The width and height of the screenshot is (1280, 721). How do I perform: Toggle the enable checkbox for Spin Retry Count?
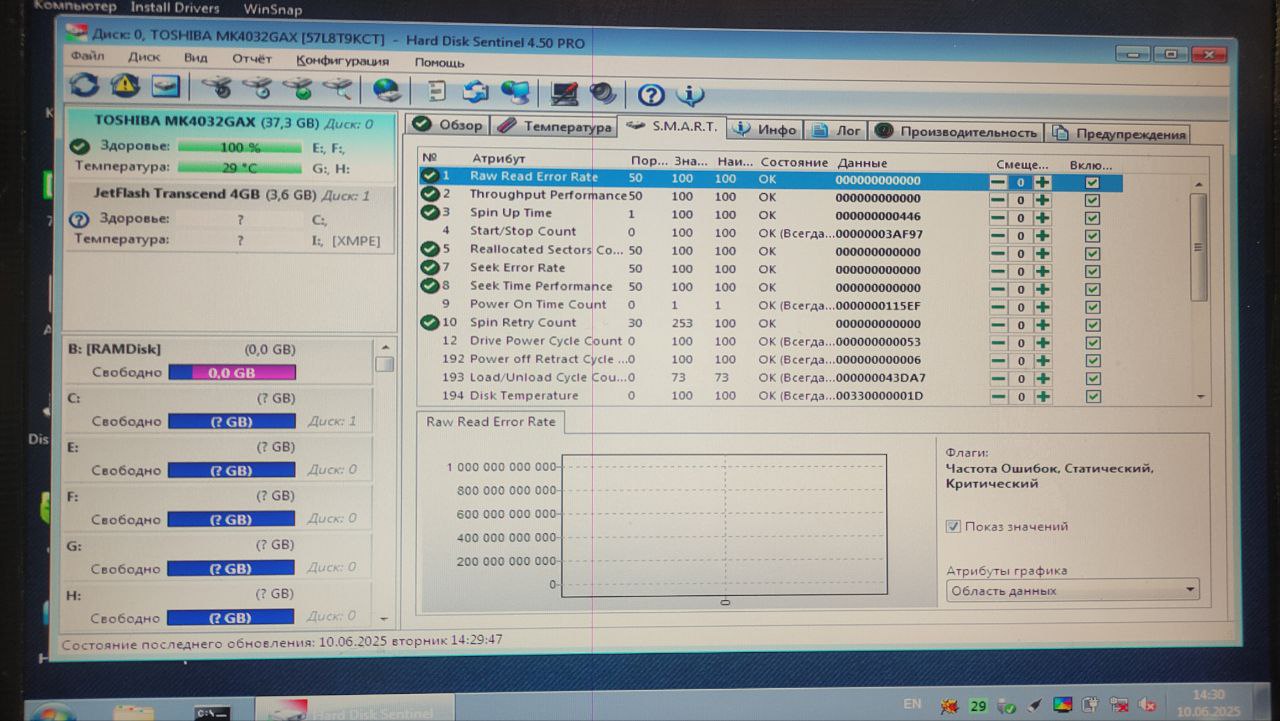click(x=1092, y=325)
